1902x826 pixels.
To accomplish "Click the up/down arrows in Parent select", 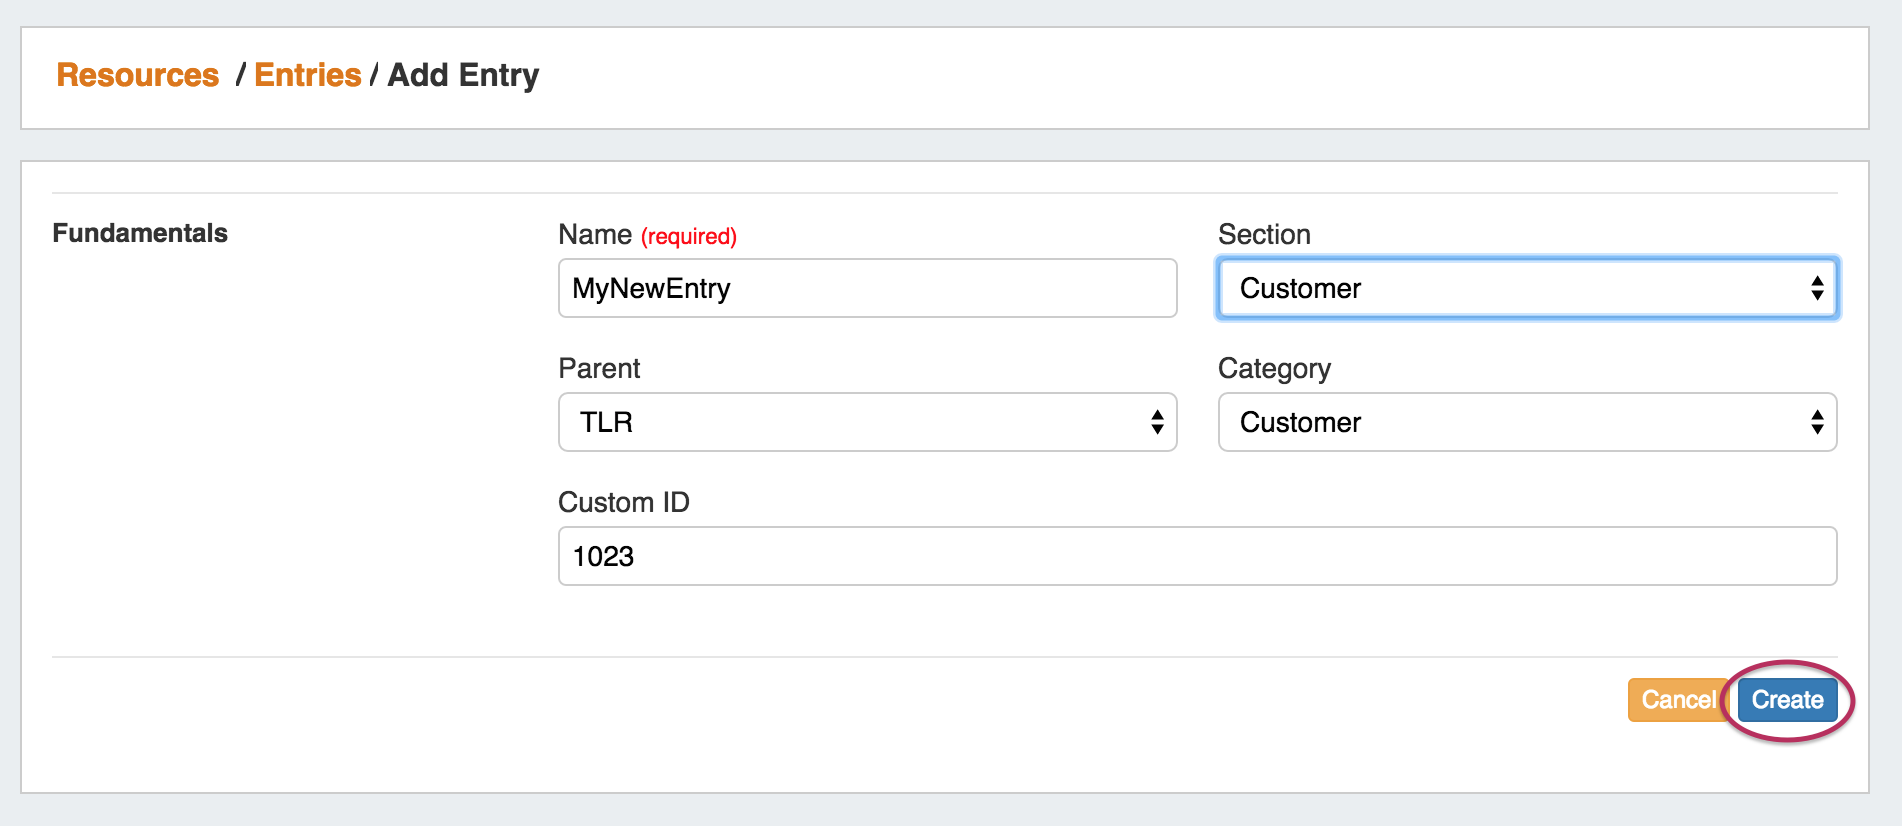I will (x=1156, y=422).
